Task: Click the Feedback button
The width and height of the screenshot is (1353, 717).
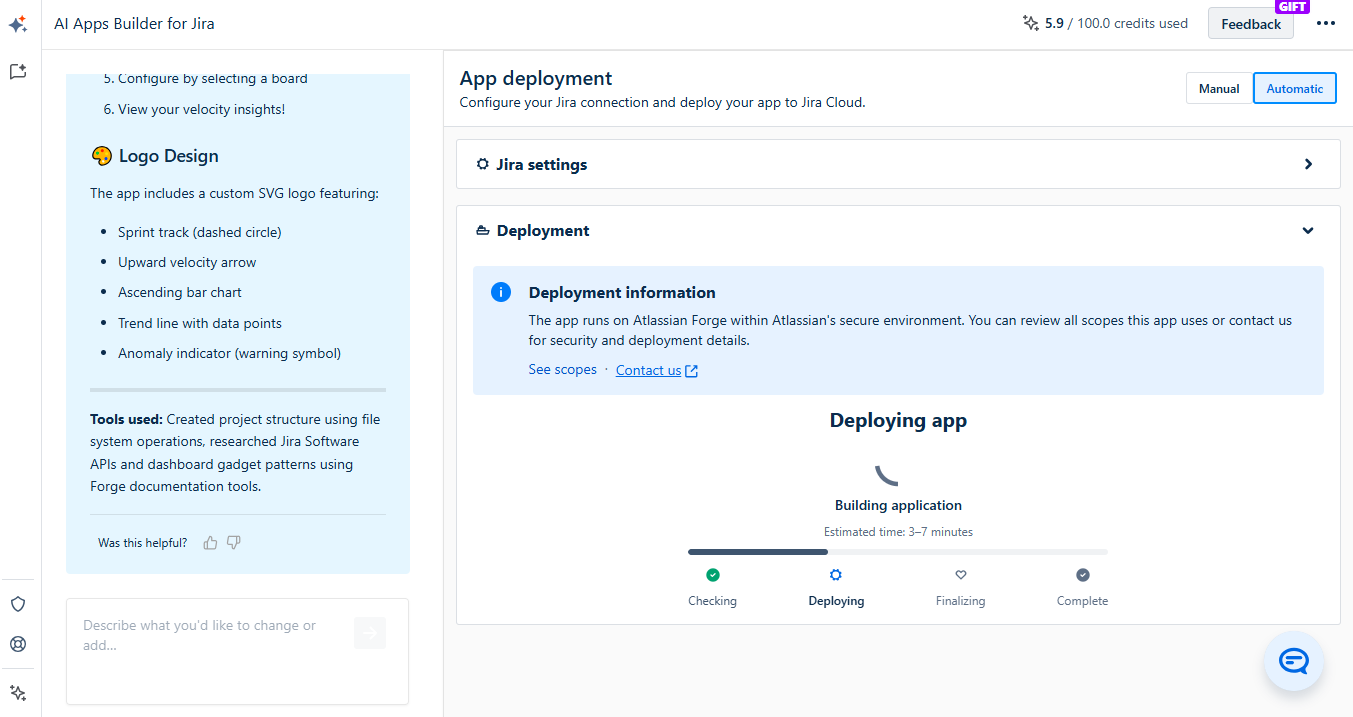Action: [1250, 24]
